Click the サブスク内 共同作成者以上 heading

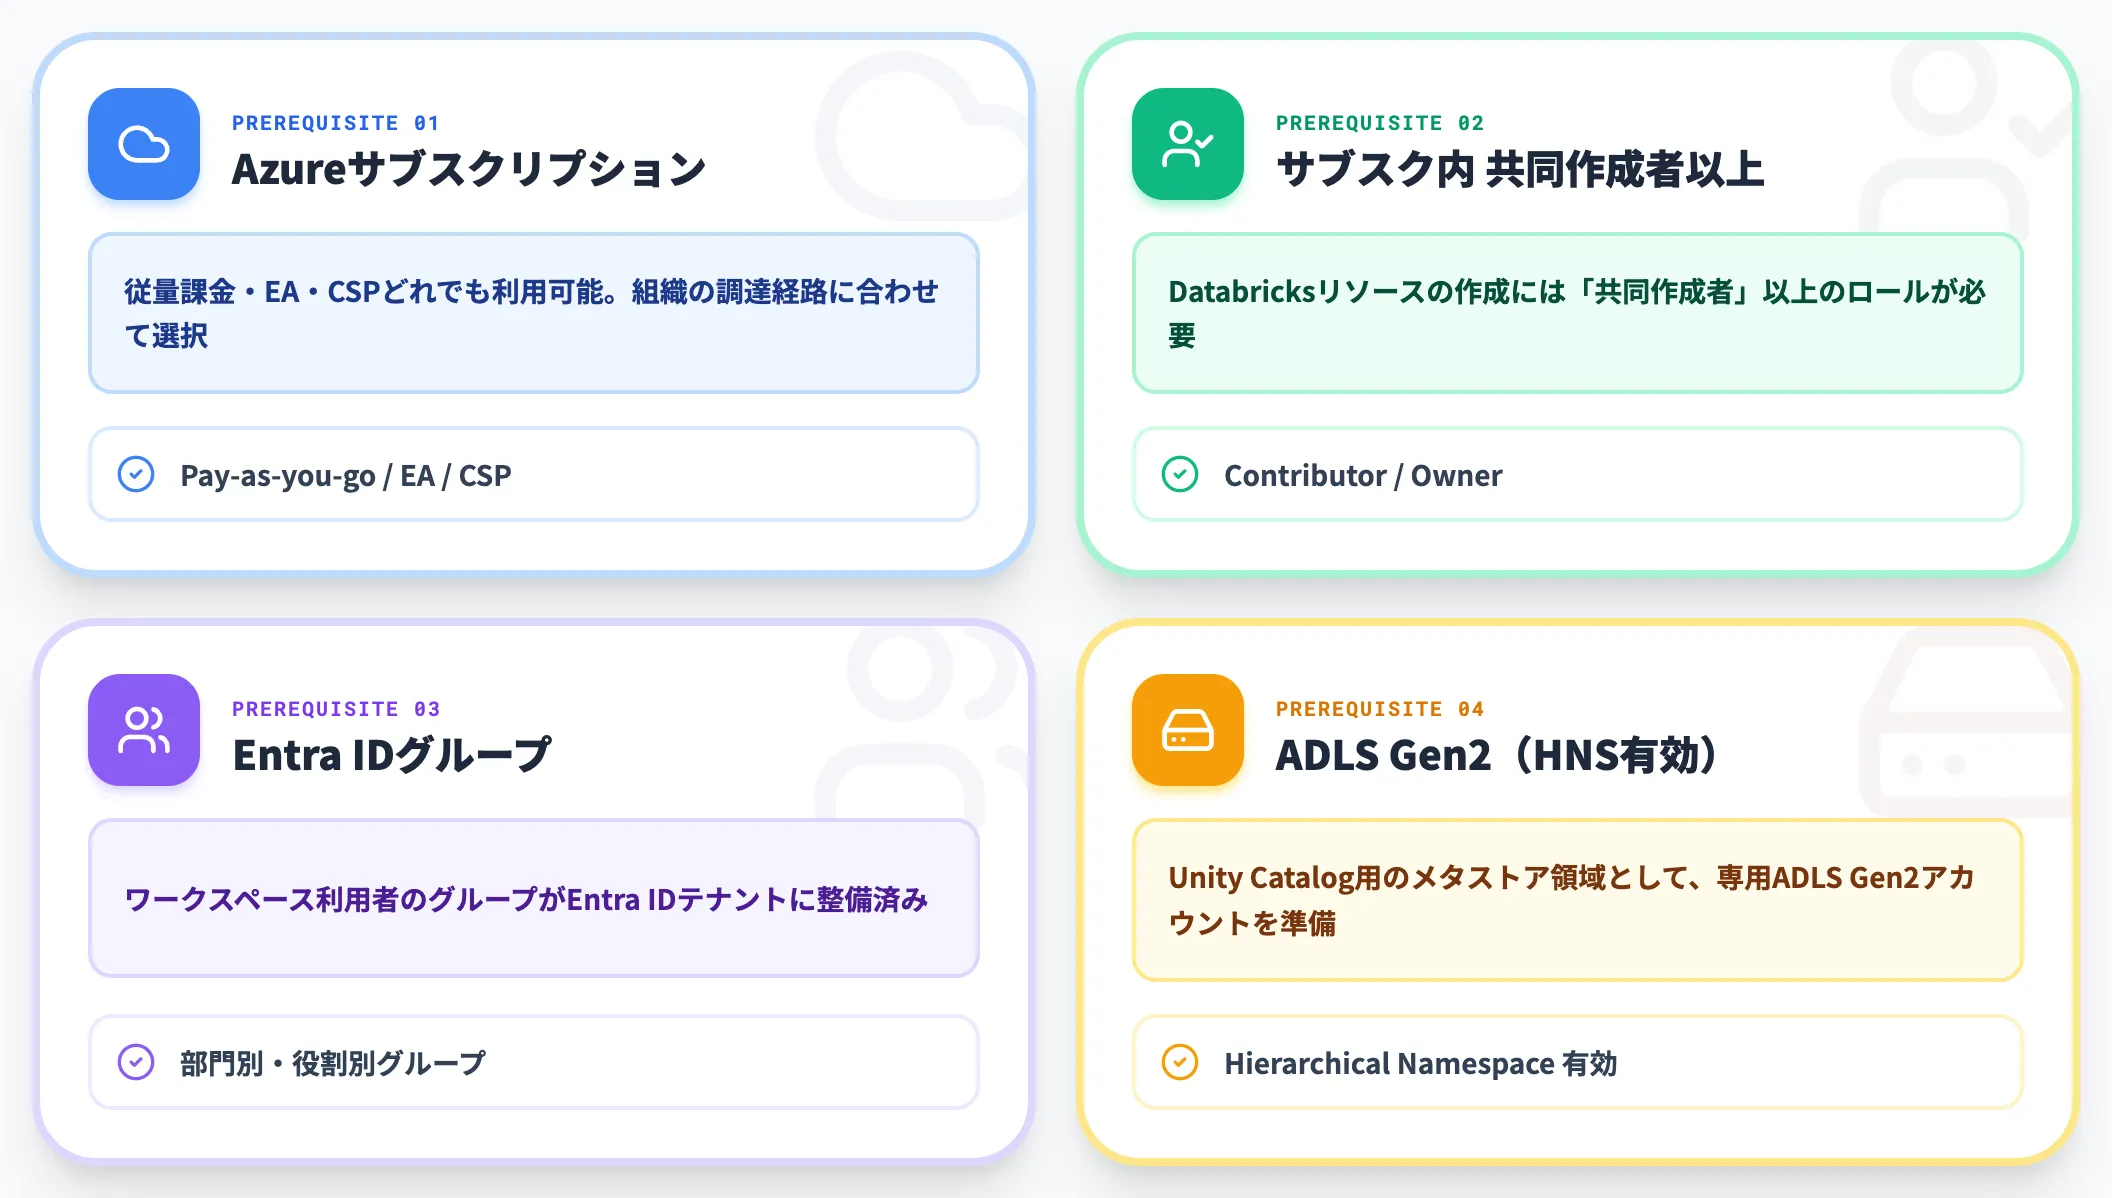click(1520, 169)
